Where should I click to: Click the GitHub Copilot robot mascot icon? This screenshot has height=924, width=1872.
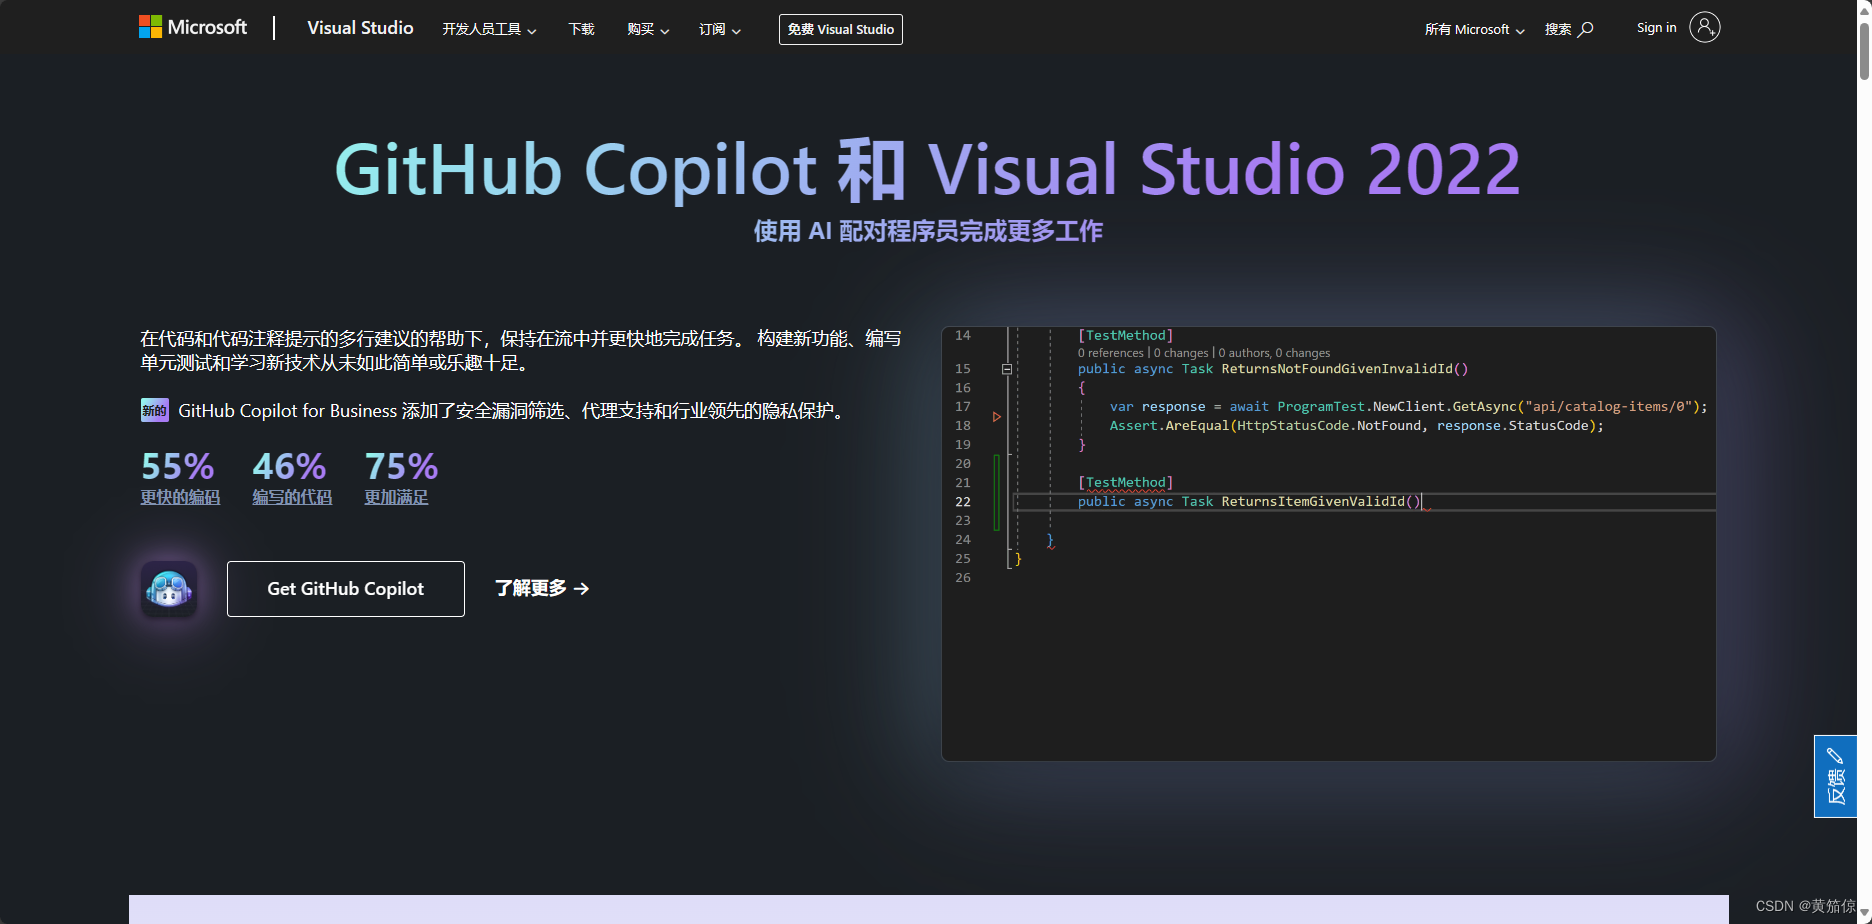169,589
